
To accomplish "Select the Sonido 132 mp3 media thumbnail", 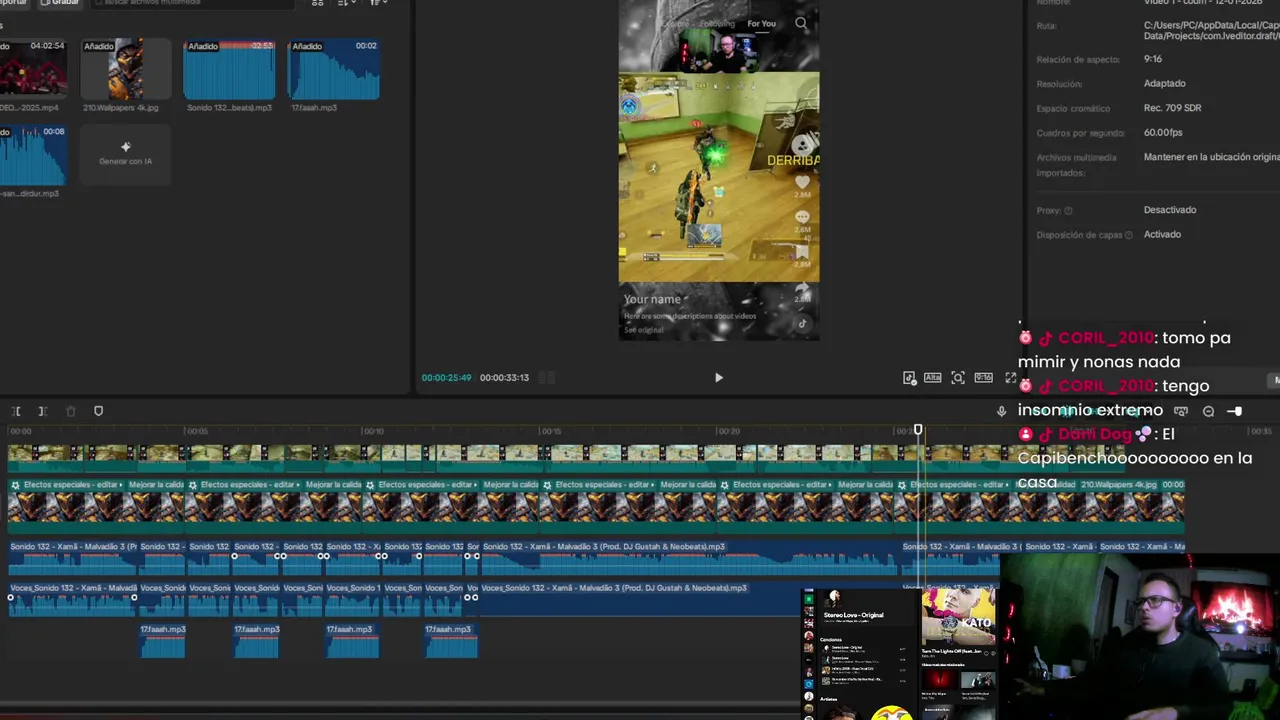I will click(229, 69).
